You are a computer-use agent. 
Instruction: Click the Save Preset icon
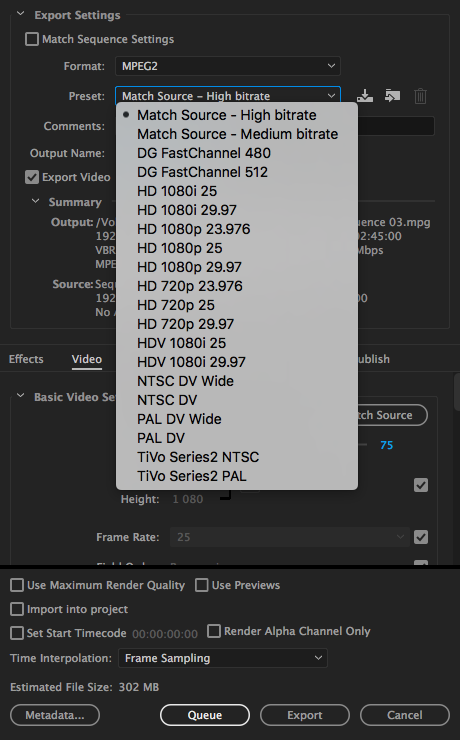pyautogui.click(x=365, y=96)
